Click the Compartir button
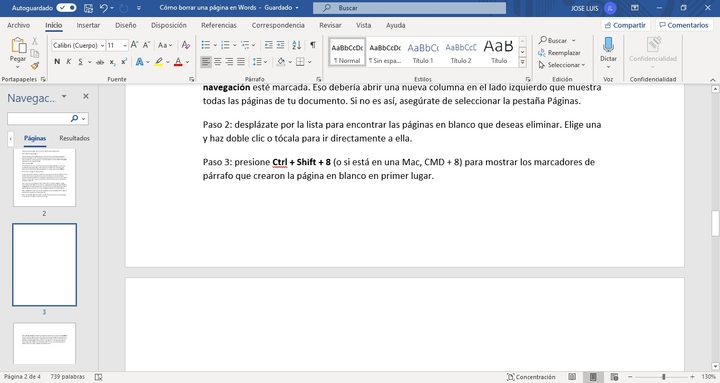Screen dimensions: 720x383 (625, 25)
